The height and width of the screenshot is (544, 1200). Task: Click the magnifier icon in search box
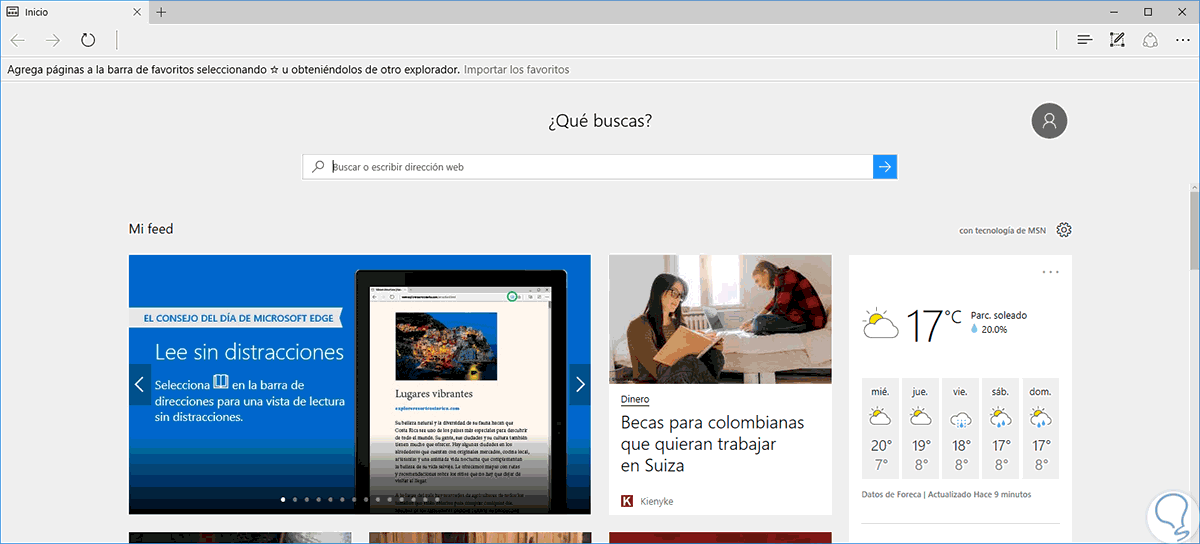coord(318,167)
